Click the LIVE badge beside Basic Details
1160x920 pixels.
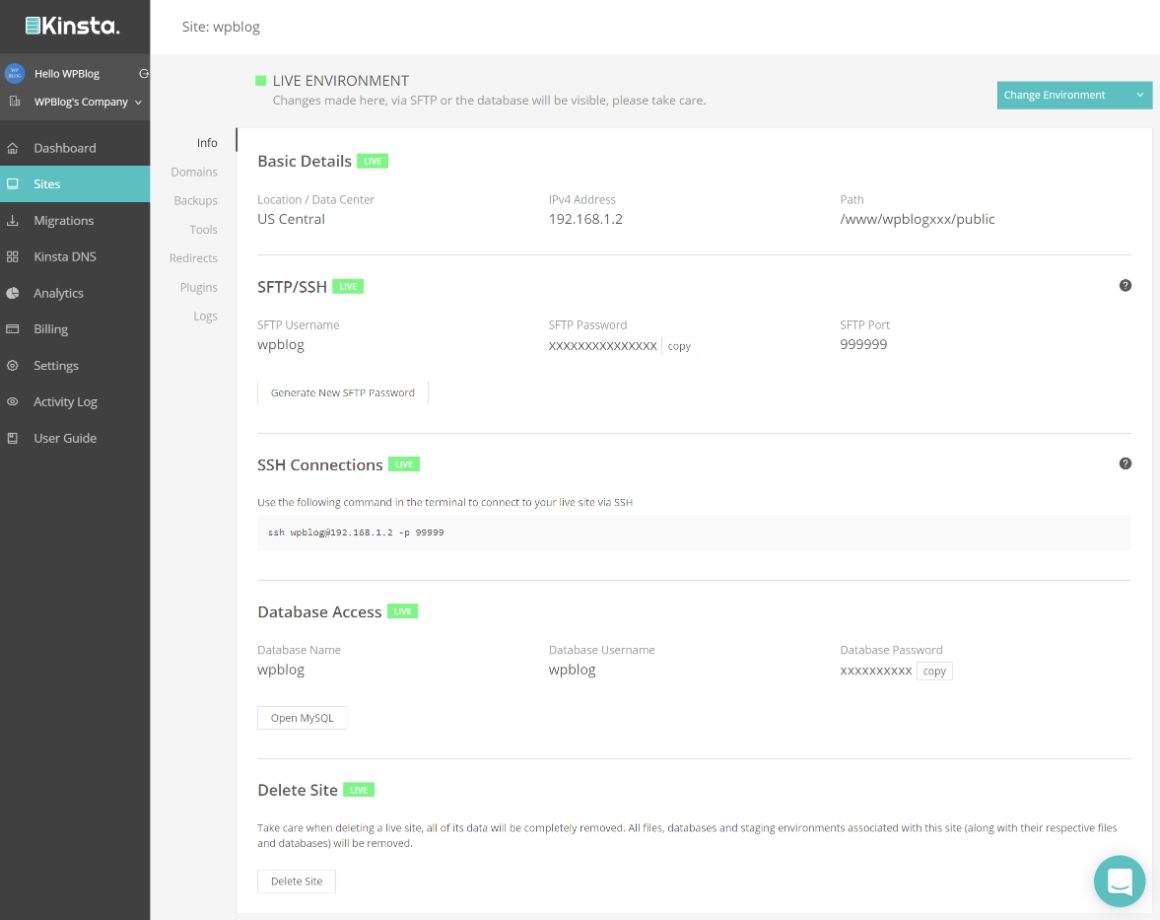(x=372, y=161)
